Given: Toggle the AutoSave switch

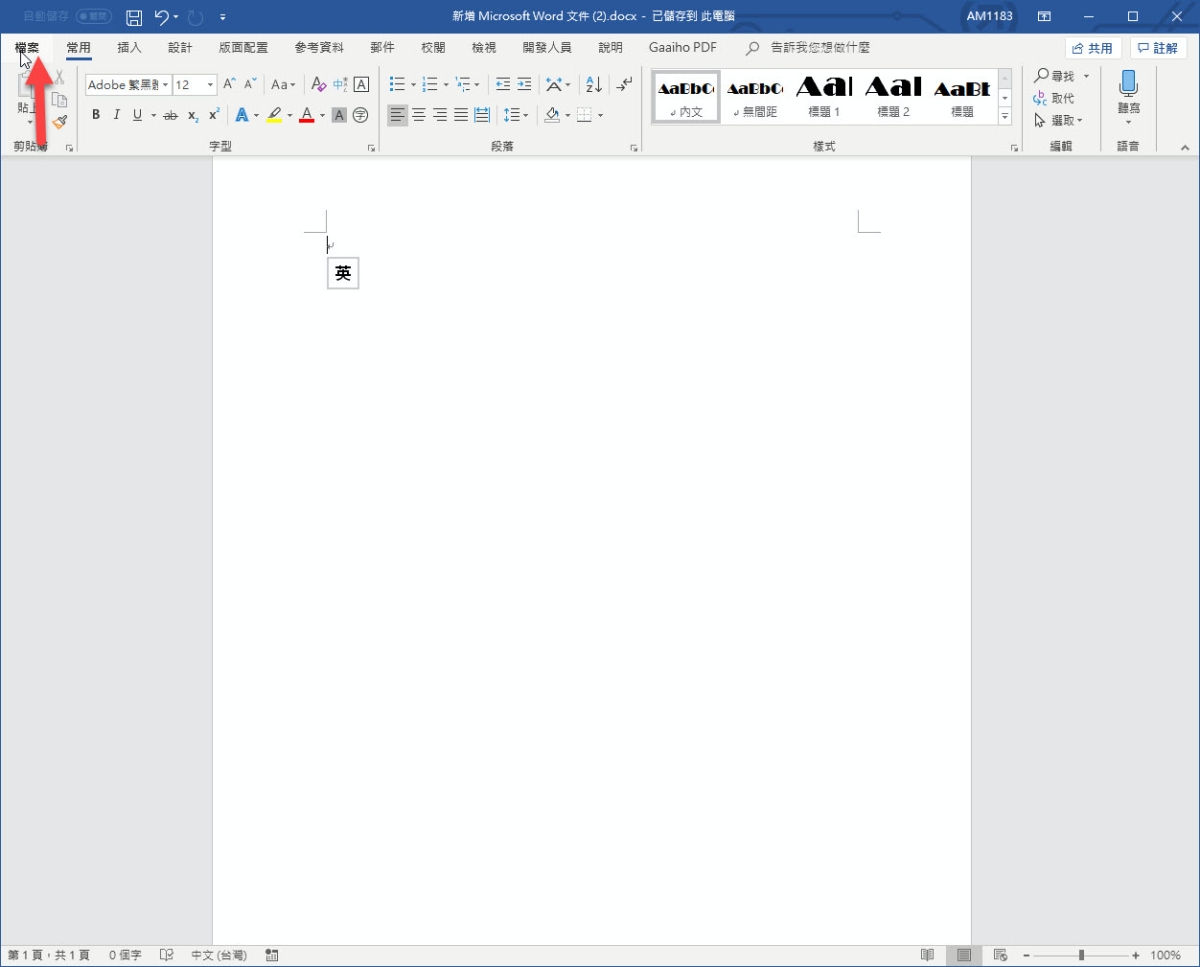Looking at the screenshot, I should (x=93, y=17).
